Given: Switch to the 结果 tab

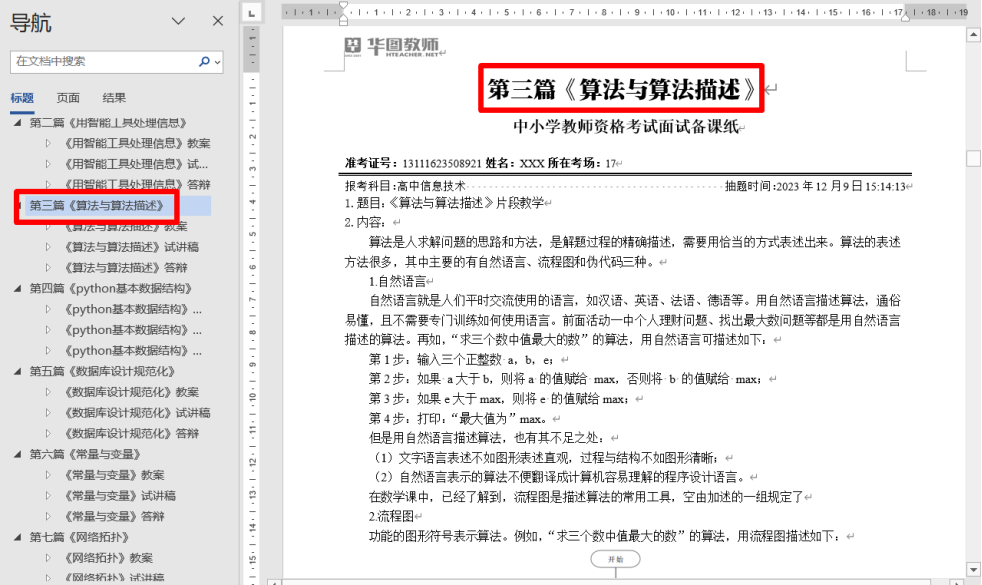Looking at the screenshot, I should point(114,98).
